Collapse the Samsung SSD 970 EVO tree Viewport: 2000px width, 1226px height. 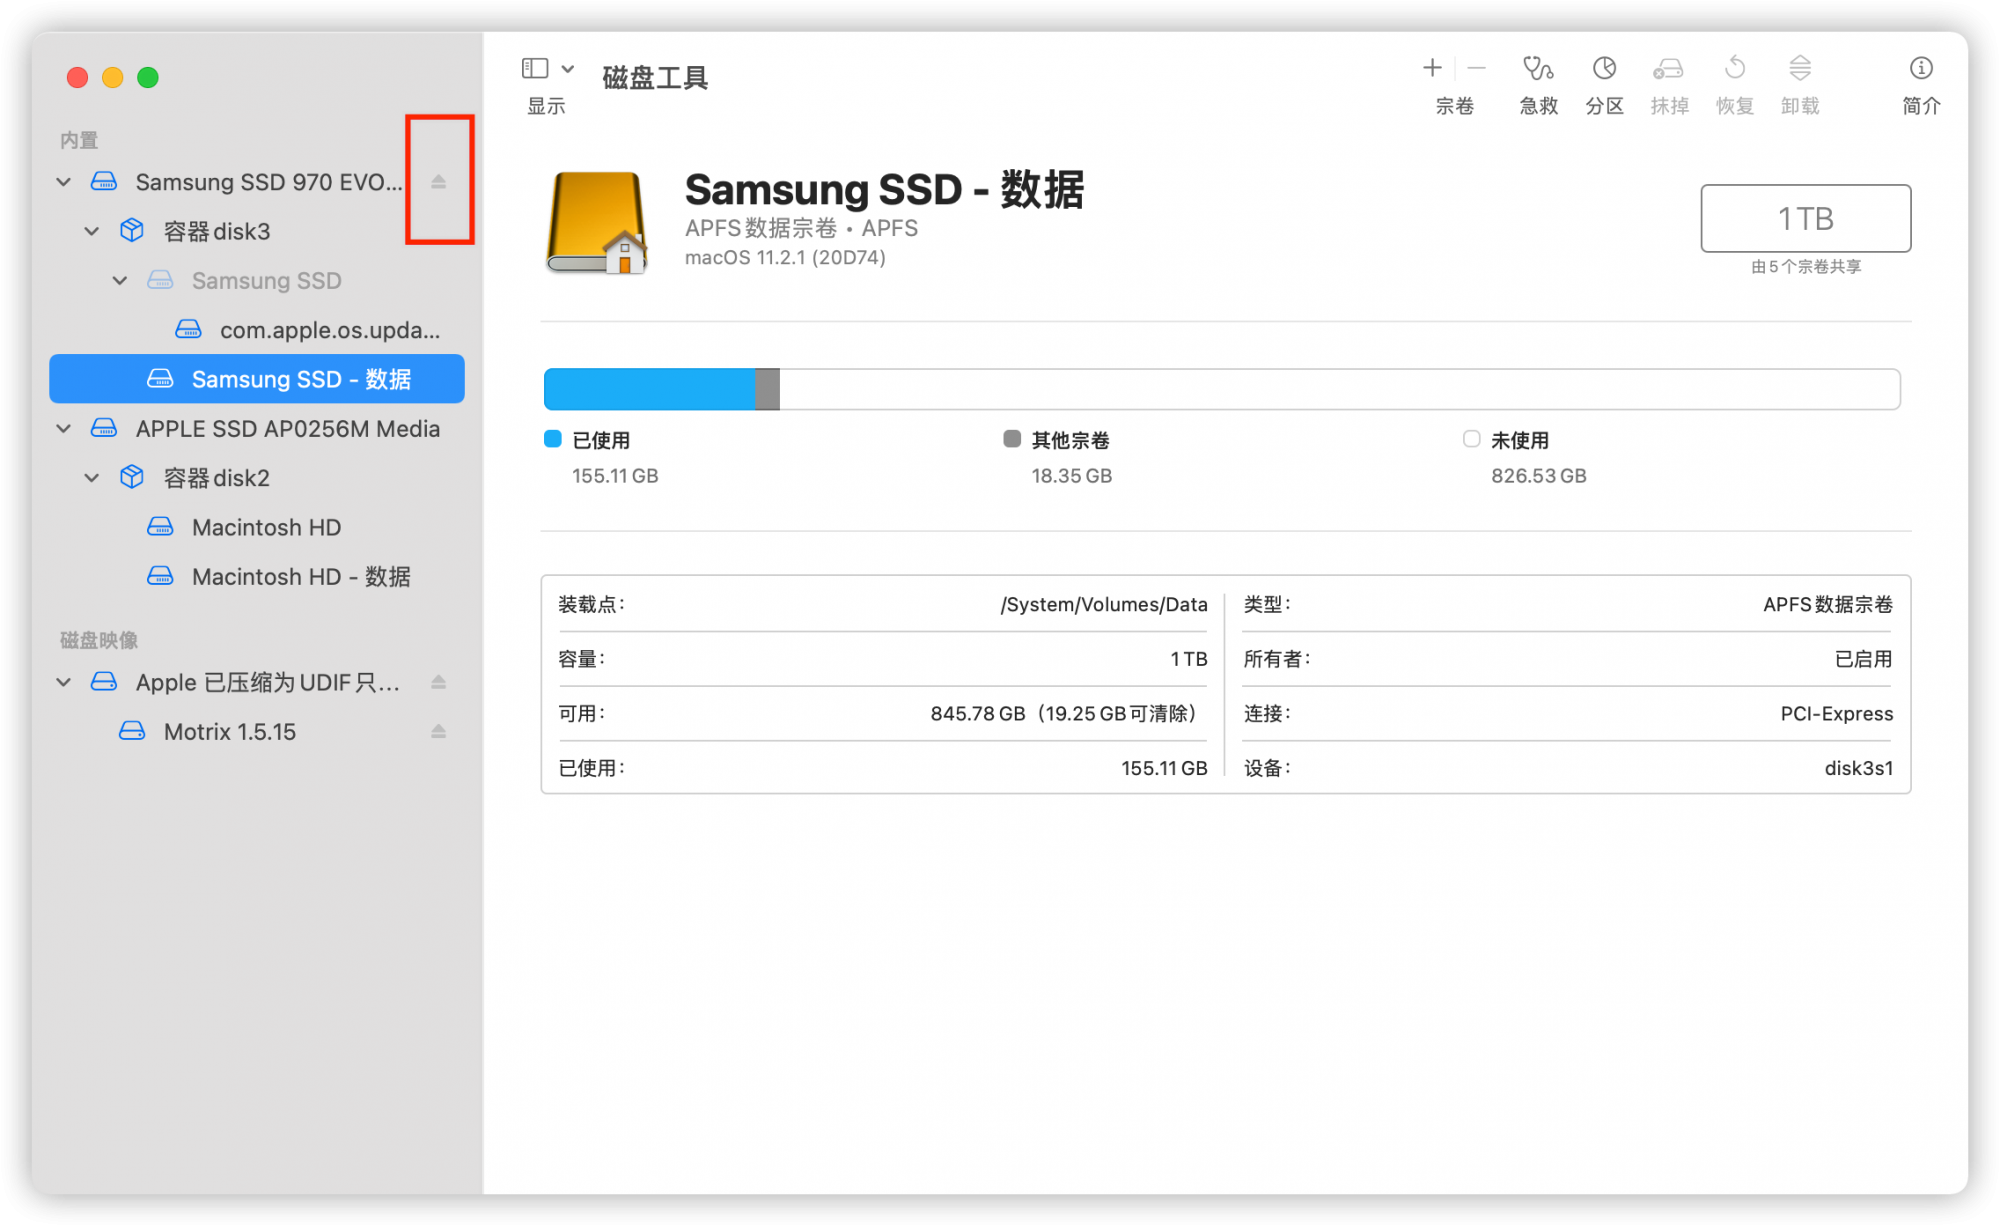pyautogui.click(x=64, y=182)
